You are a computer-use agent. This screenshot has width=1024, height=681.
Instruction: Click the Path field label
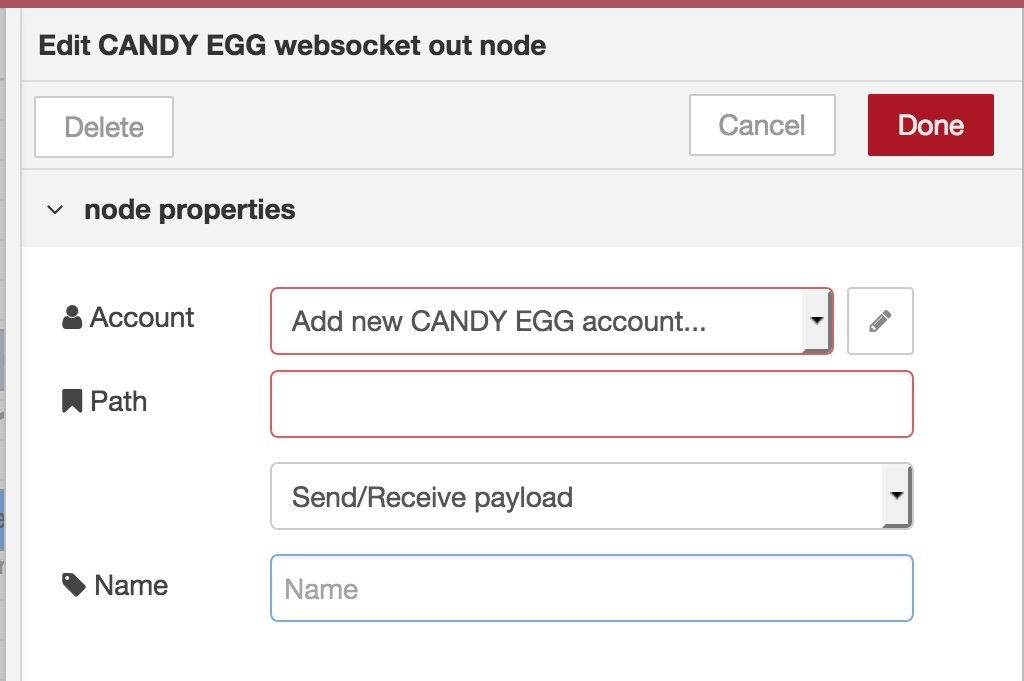pos(118,401)
